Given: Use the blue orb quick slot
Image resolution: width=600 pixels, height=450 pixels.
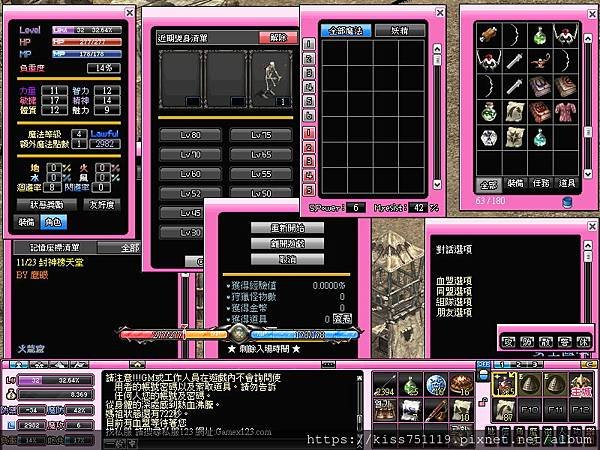Looking at the screenshot, I should tap(435, 385).
